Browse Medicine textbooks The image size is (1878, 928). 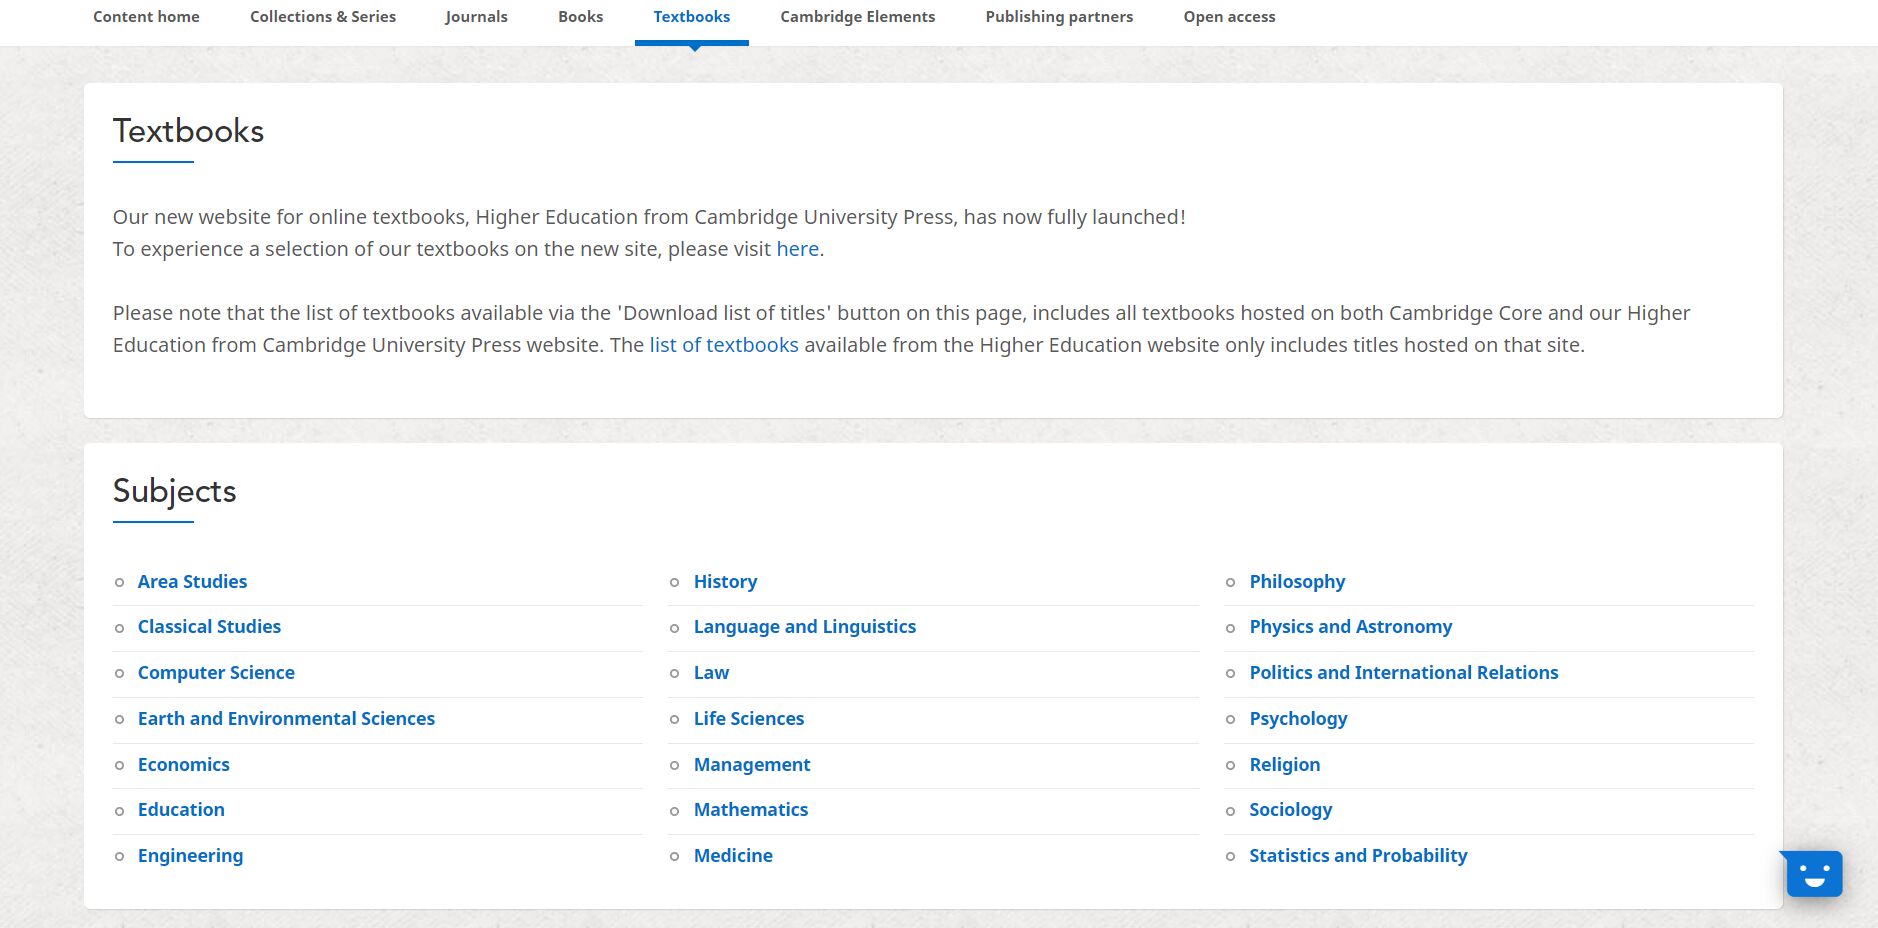733,856
